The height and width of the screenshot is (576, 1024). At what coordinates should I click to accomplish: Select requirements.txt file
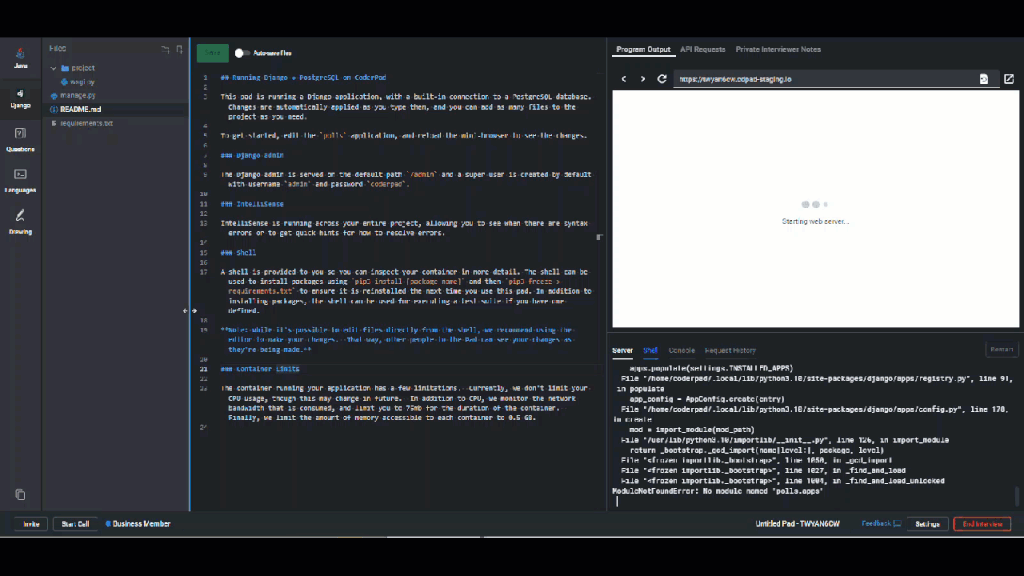86,123
